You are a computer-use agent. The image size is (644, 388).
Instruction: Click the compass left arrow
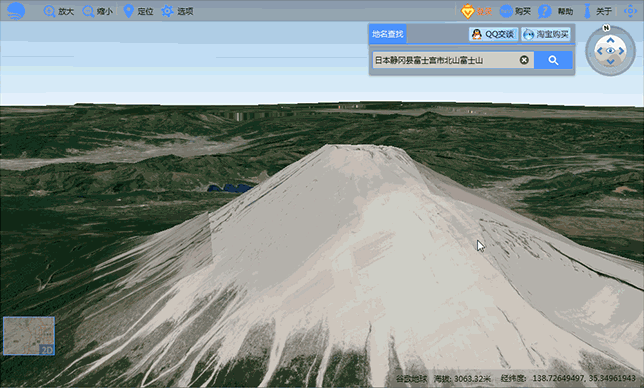(x=600, y=51)
